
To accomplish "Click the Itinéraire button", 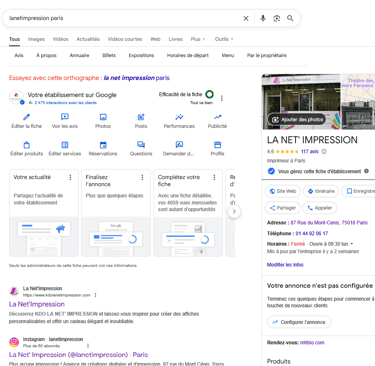I will (x=321, y=191).
